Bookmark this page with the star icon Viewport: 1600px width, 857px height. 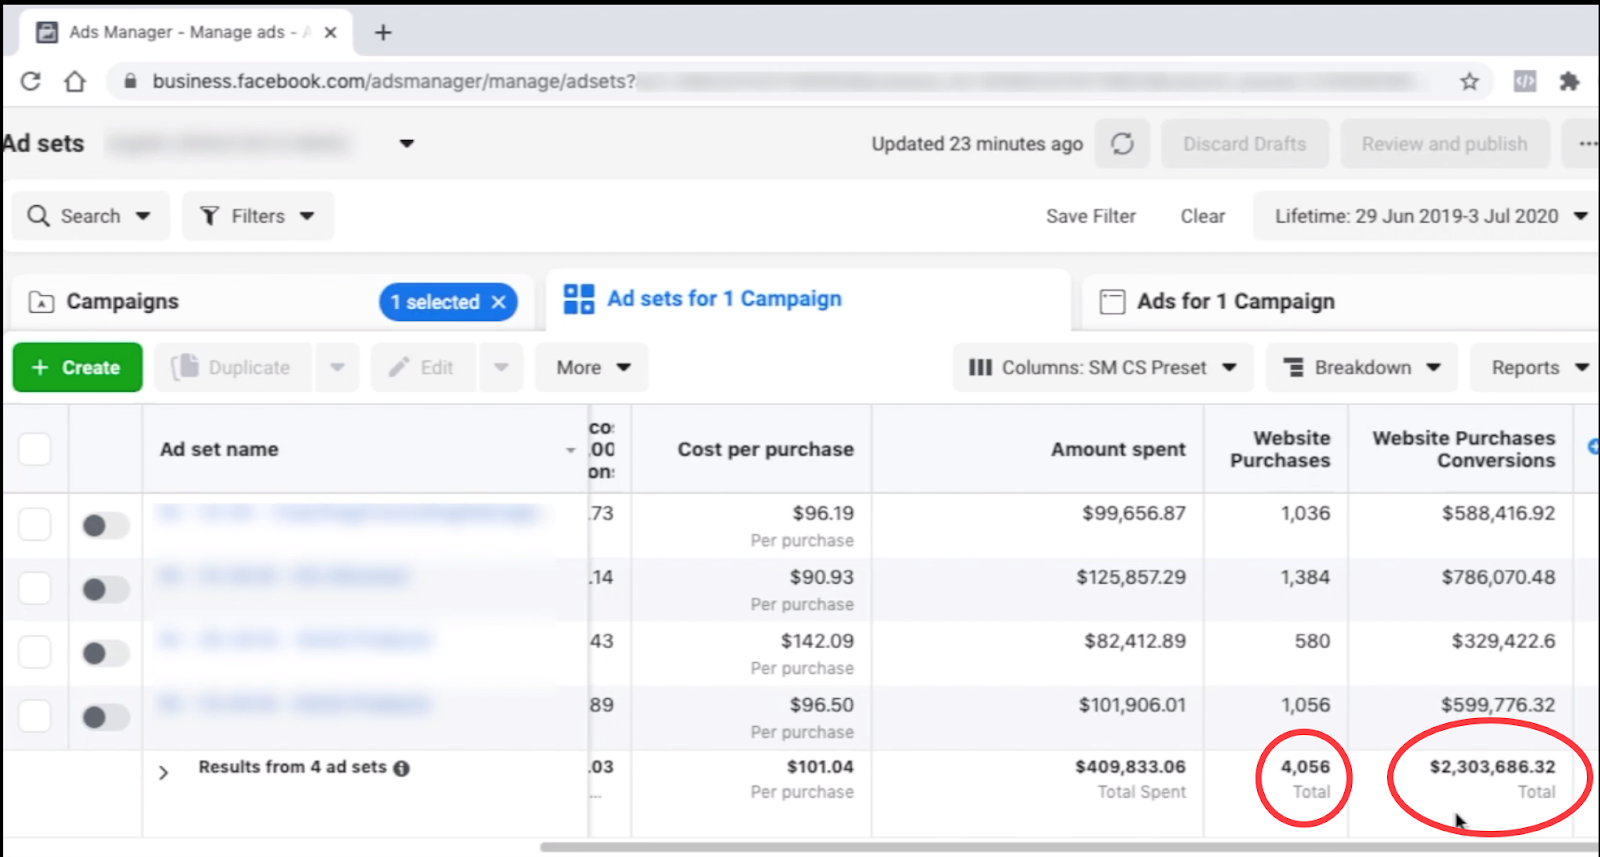[x=1469, y=81]
